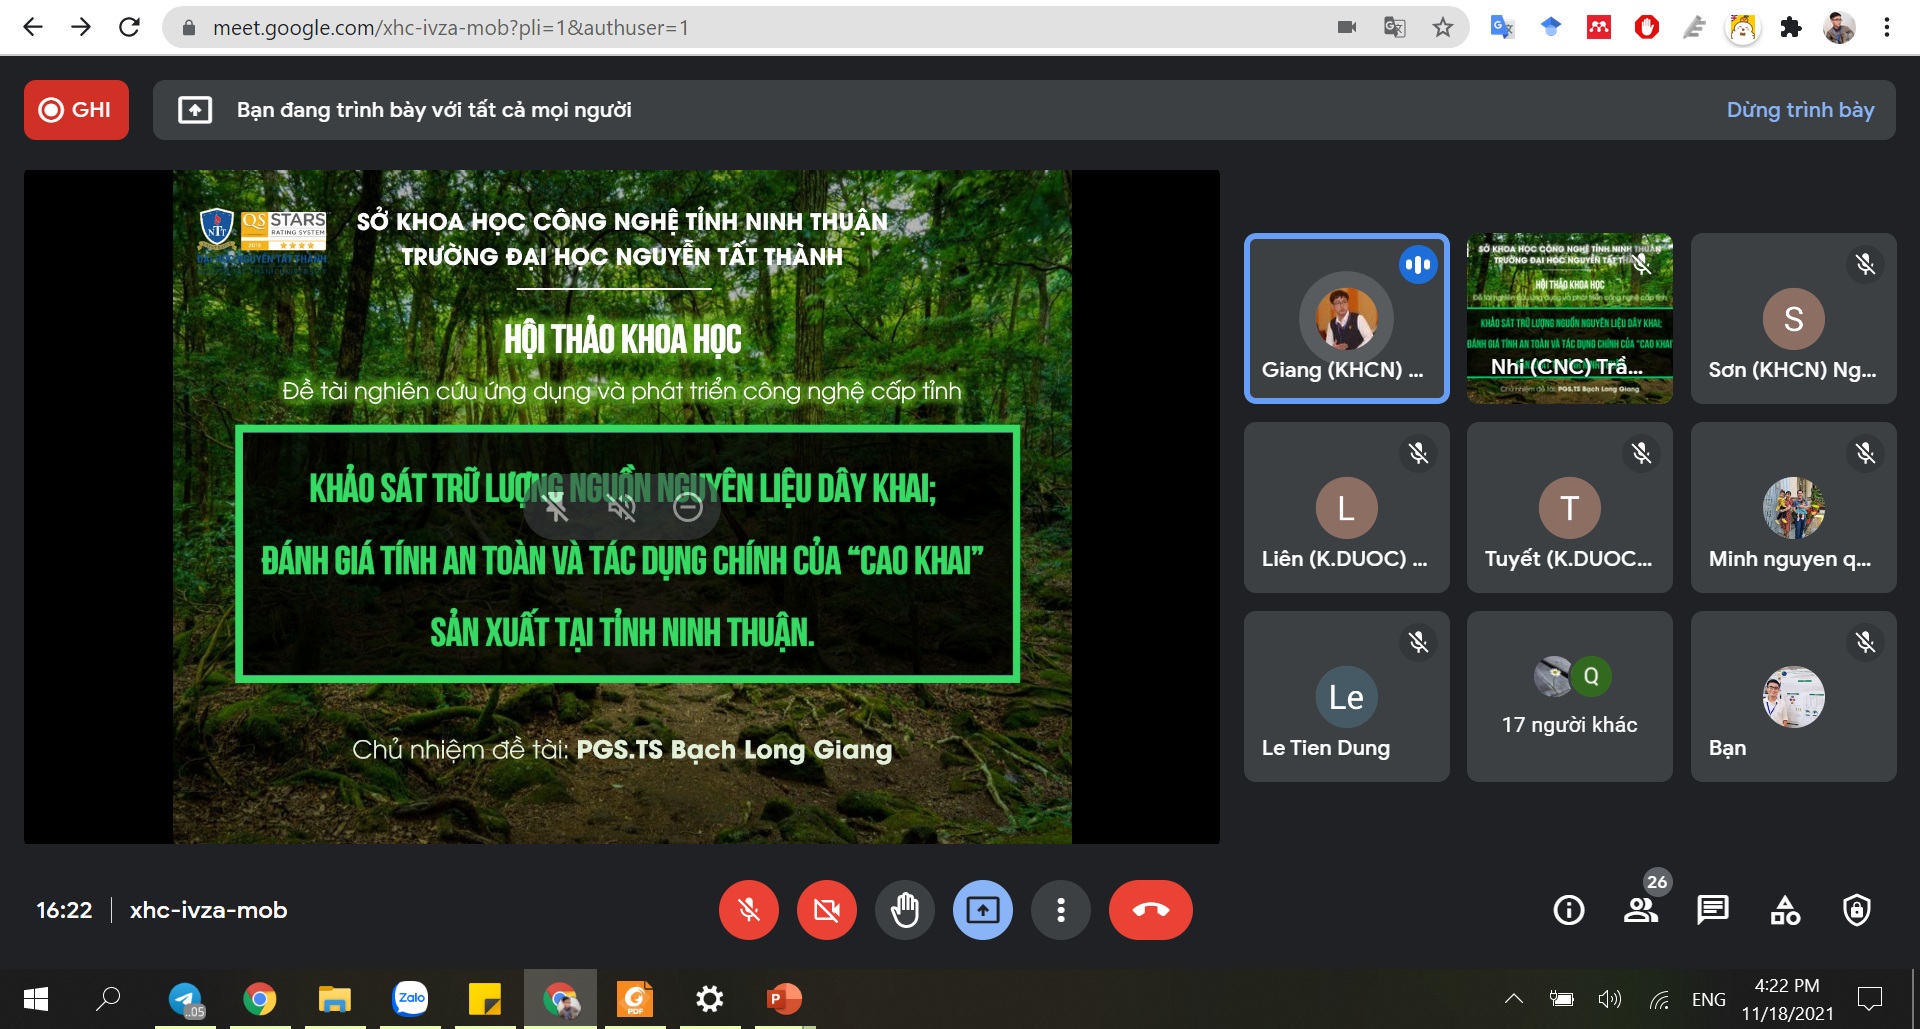Unmute the microphone in call controls
1920x1029 pixels.
tap(748, 910)
